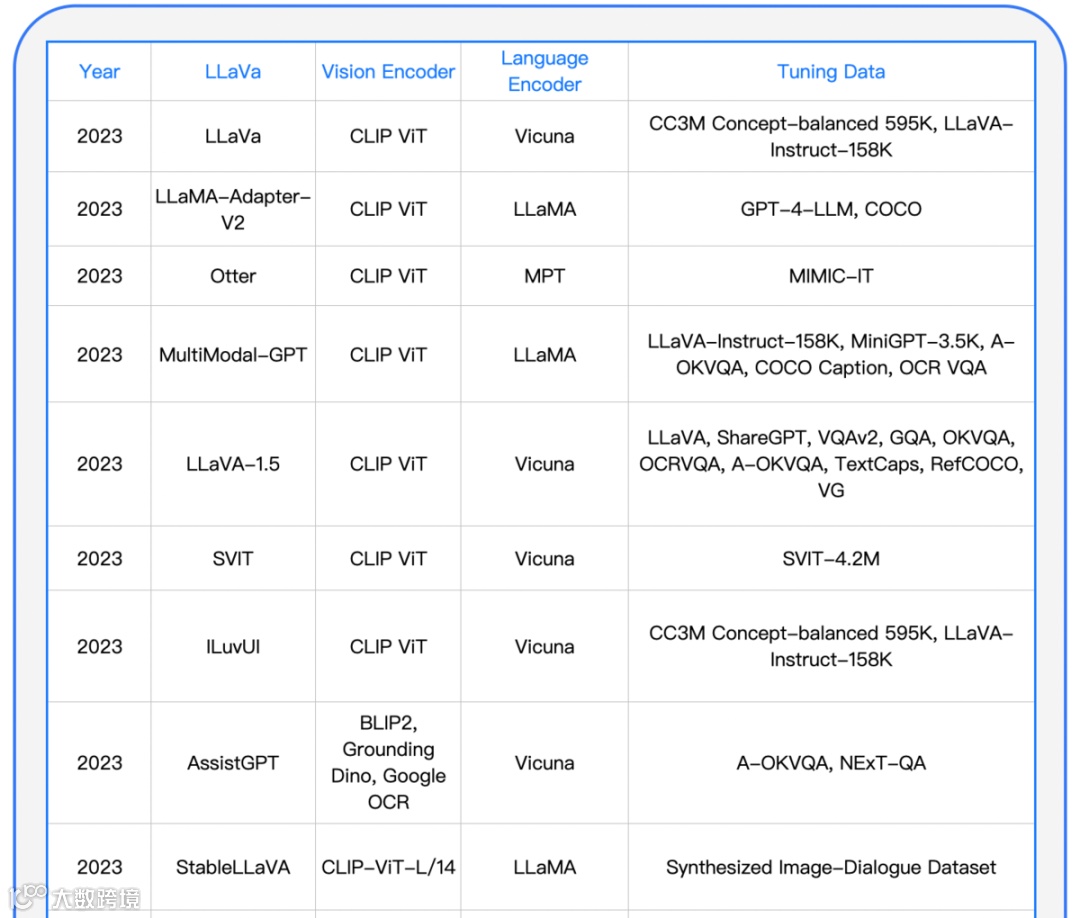Select the CLIP-ViT-L/14 vision encoder cell

[388, 867]
